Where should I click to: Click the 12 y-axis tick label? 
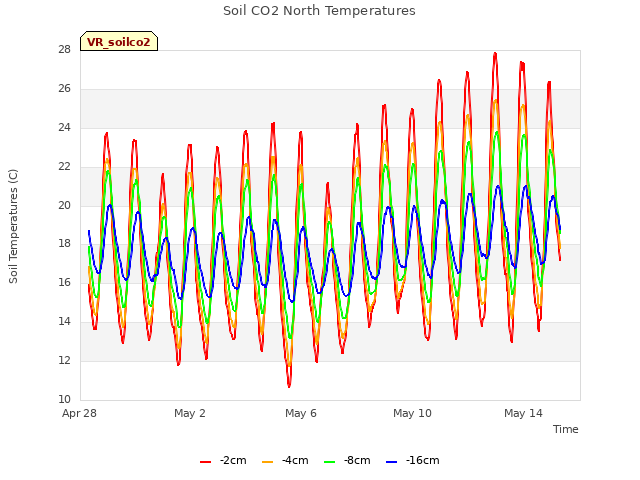tap(64, 360)
